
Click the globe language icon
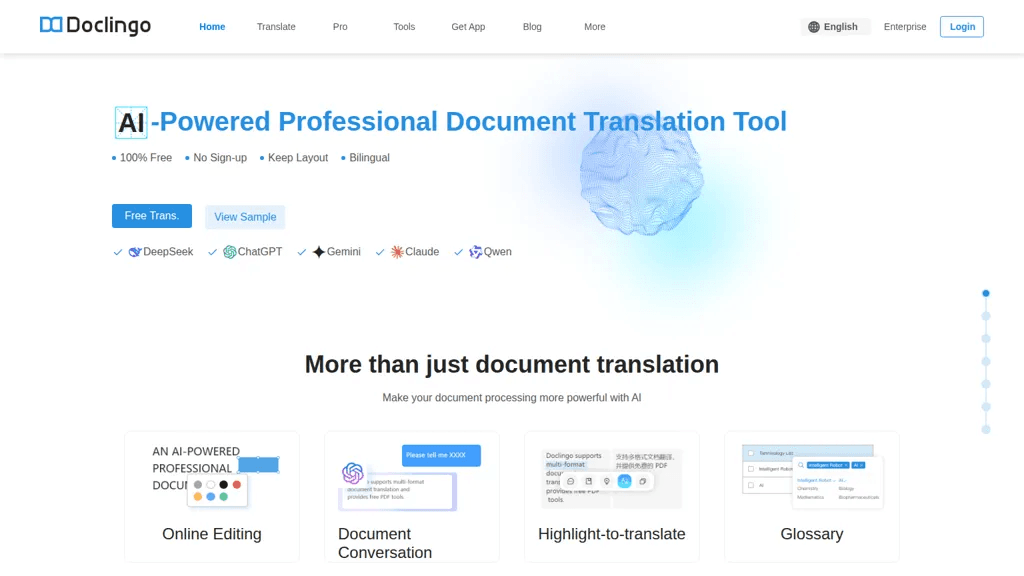coord(814,27)
